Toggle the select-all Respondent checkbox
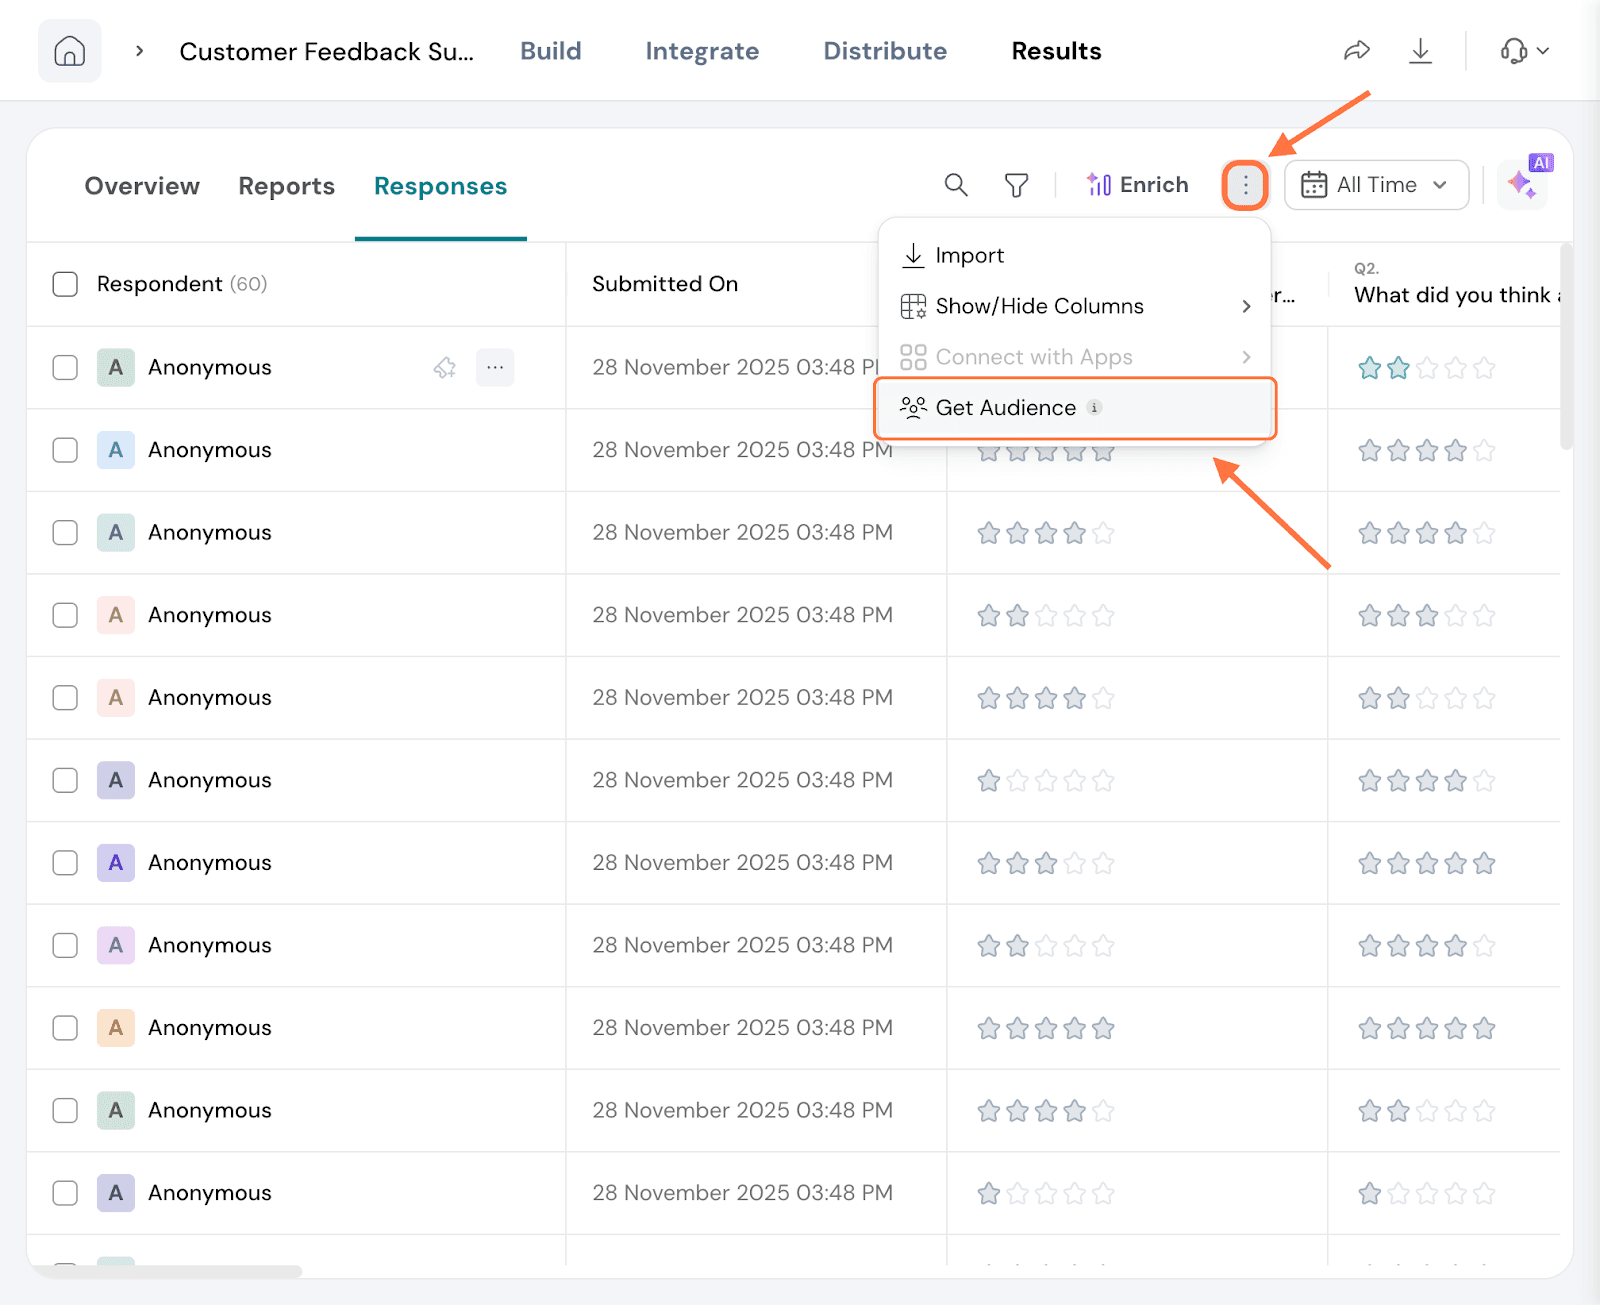The height and width of the screenshot is (1305, 1600). 65,284
